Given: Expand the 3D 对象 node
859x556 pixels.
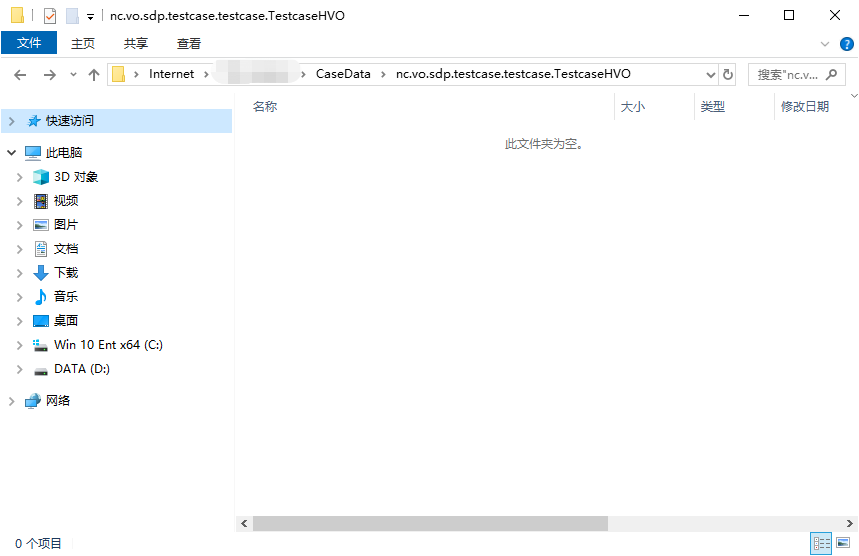Looking at the screenshot, I should [x=20, y=177].
